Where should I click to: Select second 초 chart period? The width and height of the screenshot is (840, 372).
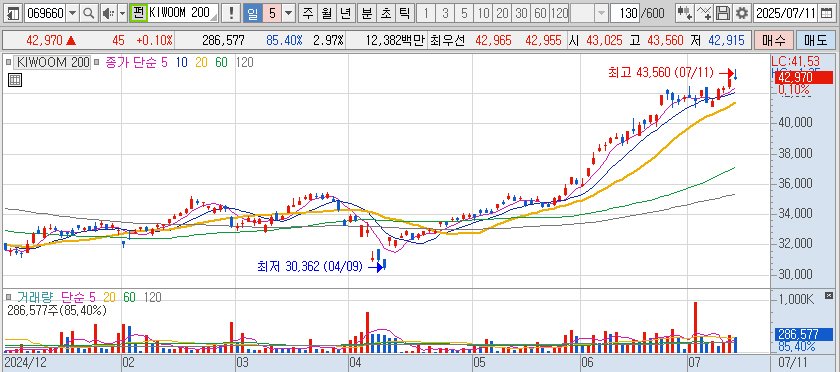point(385,12)
